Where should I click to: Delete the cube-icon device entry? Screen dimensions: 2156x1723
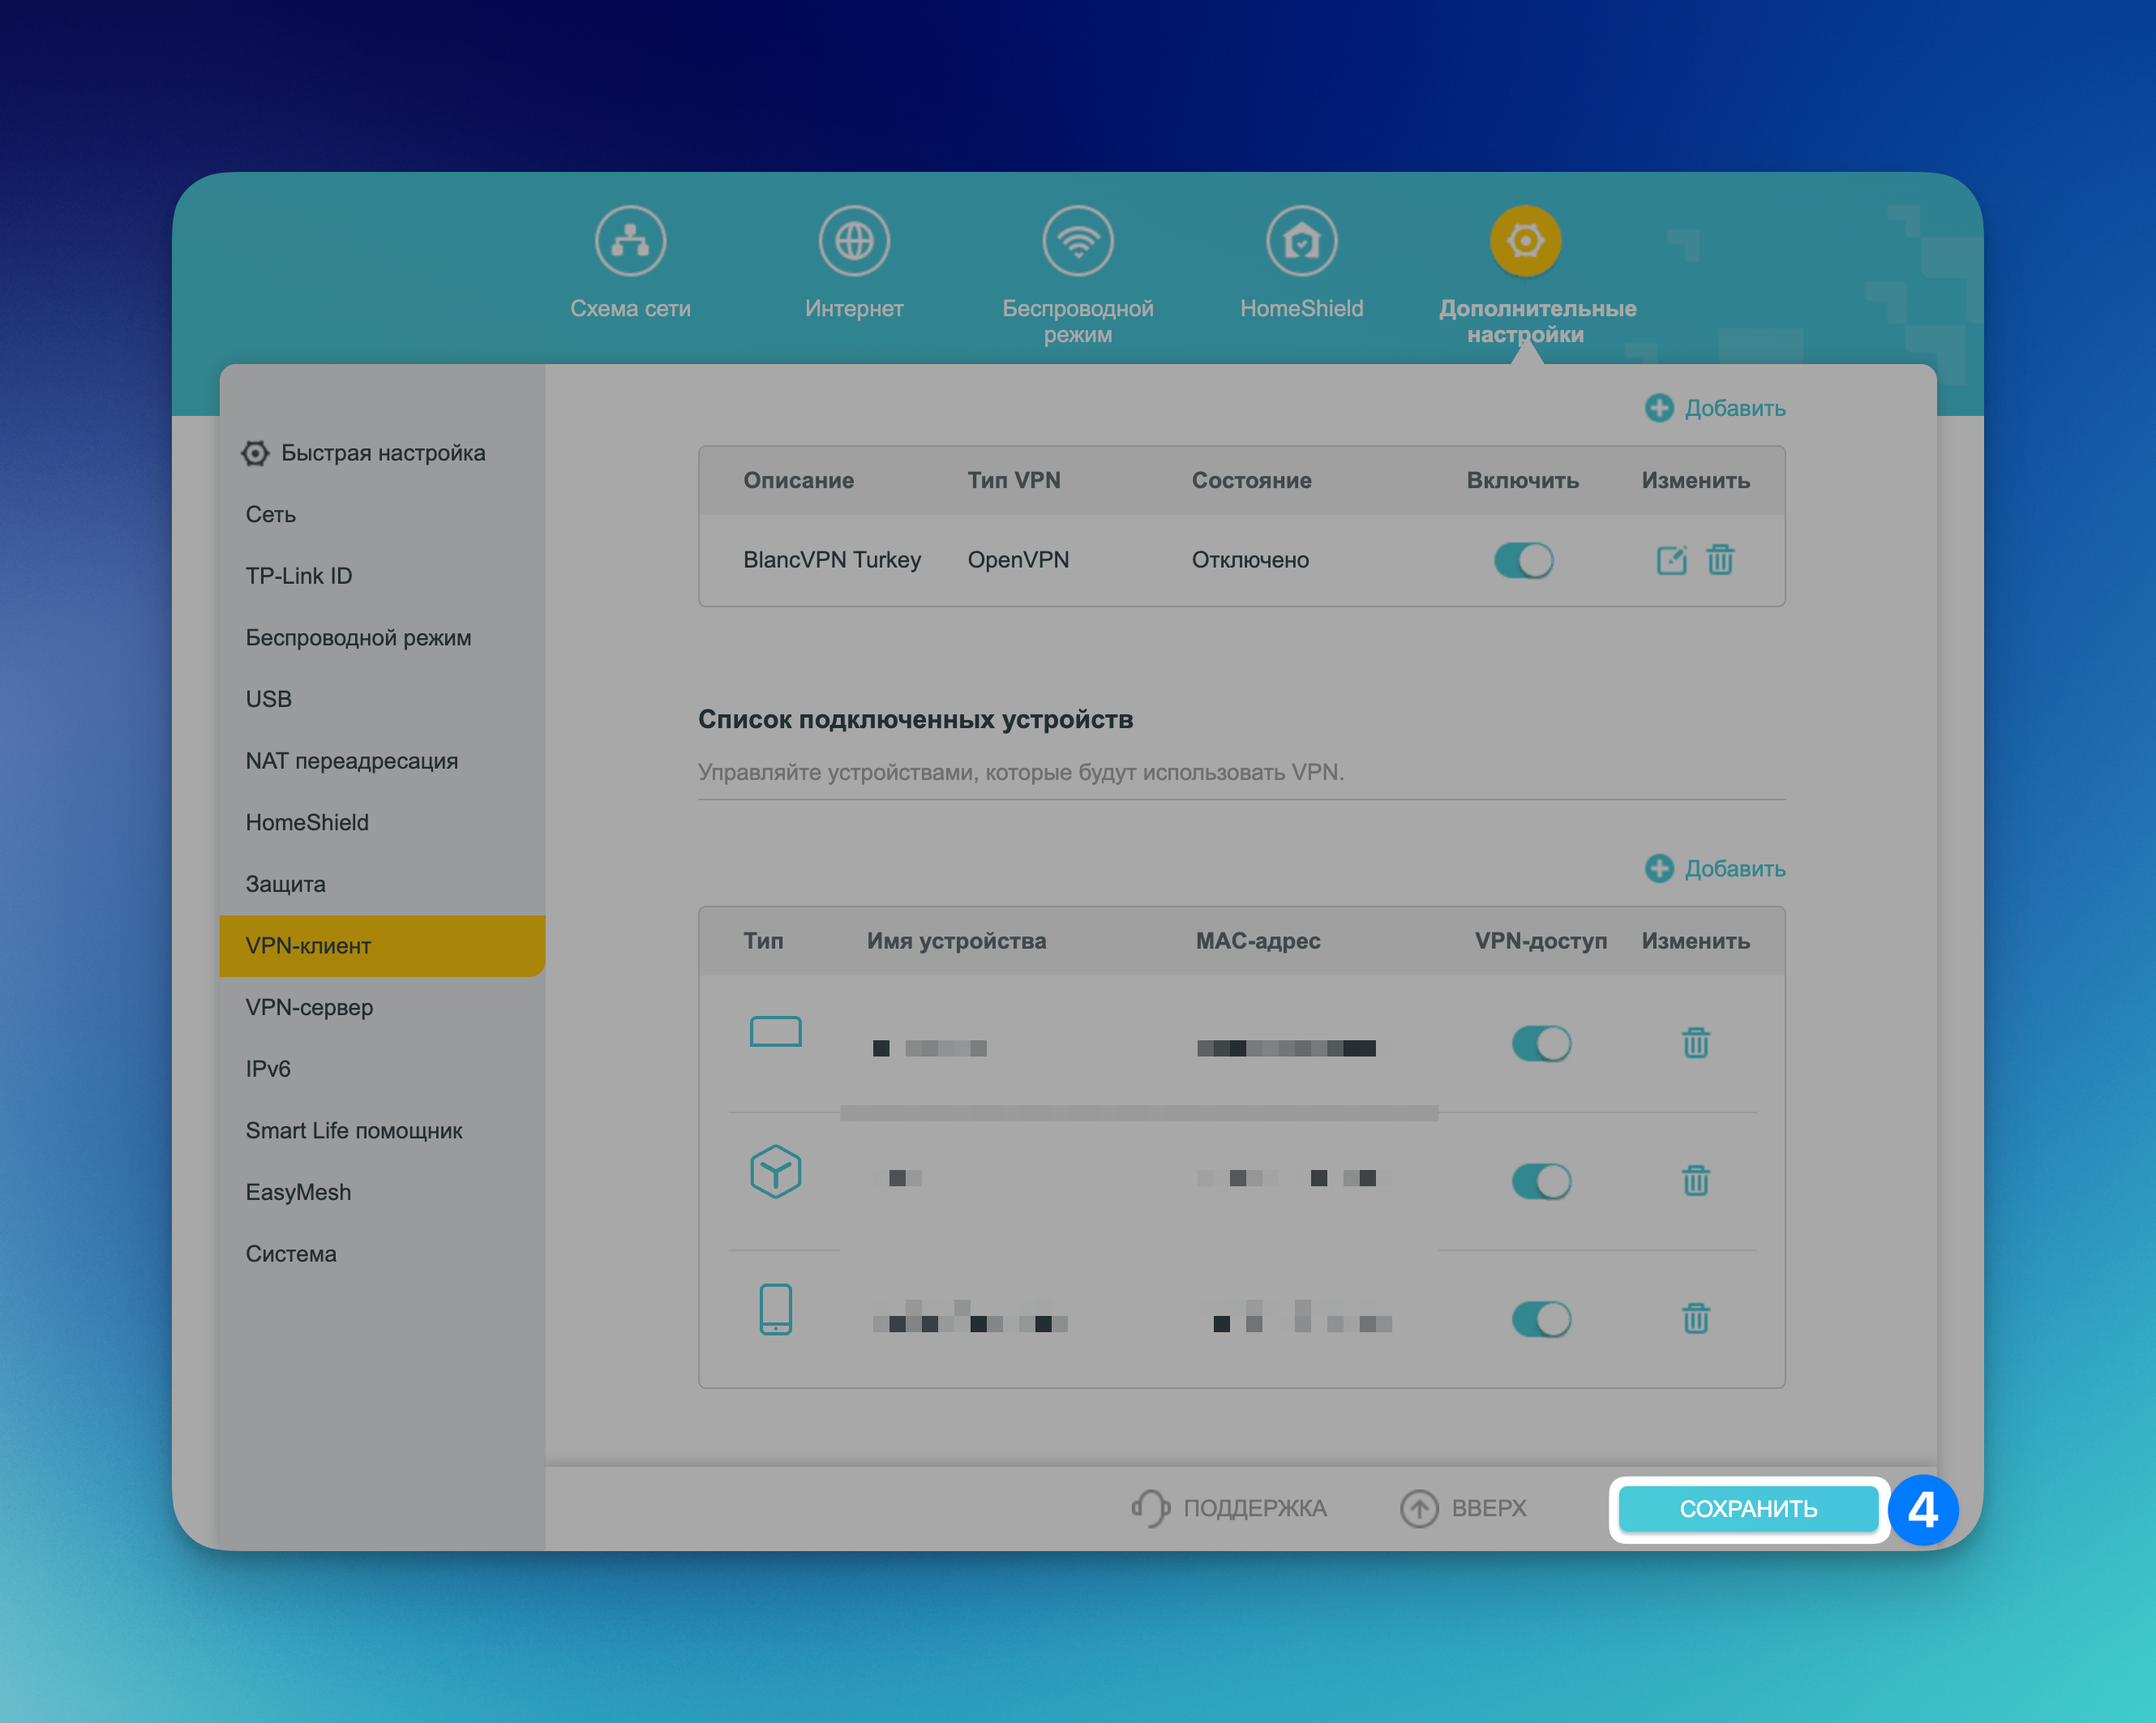[1695, 1181]
